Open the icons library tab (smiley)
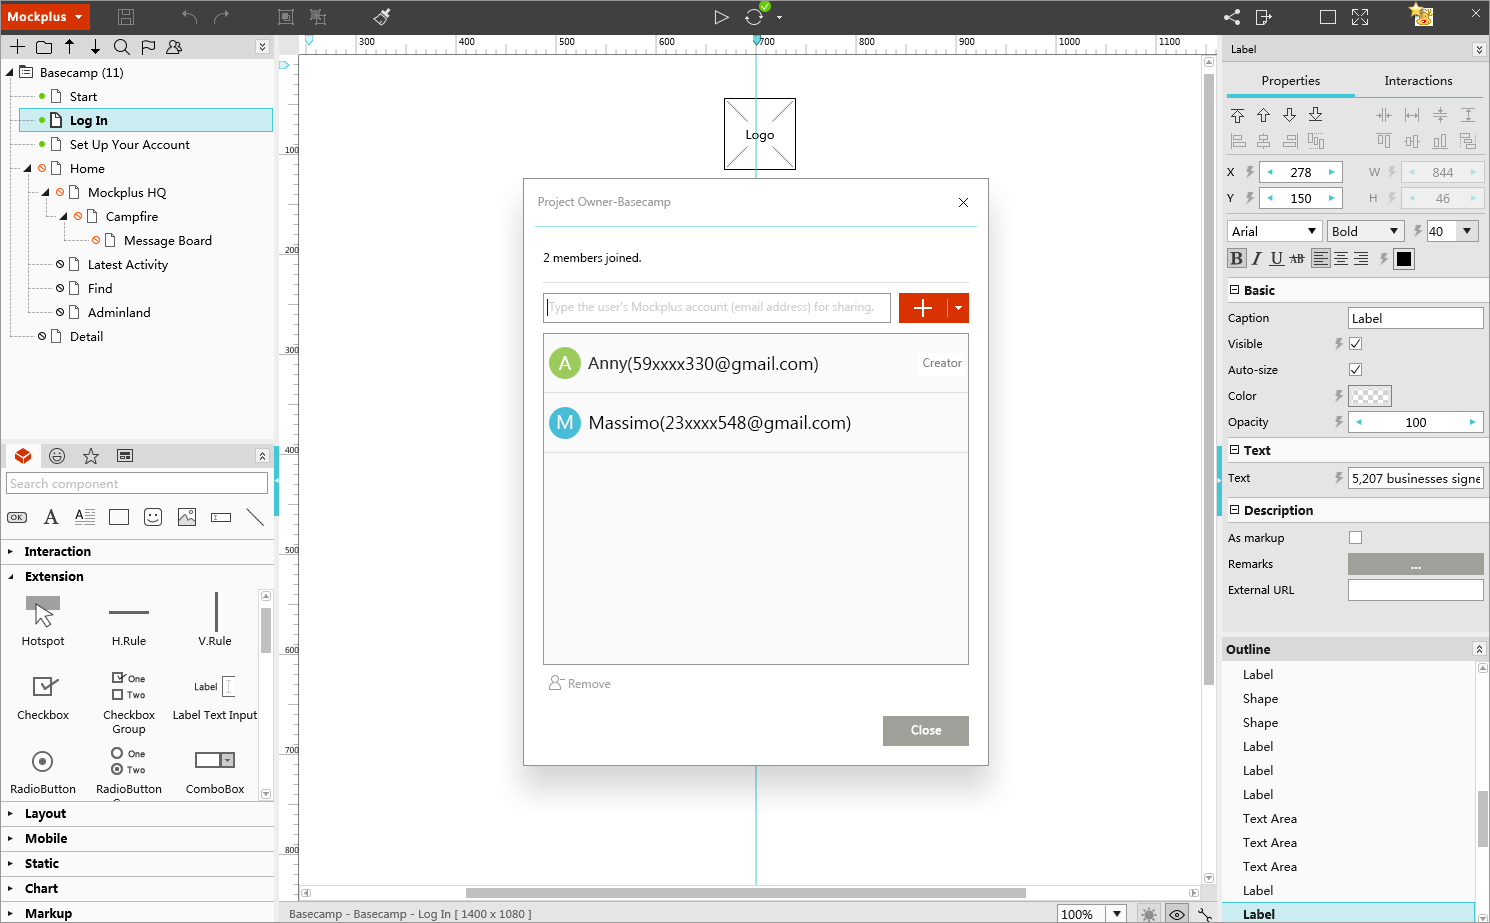The width and height of the screenshot is (1490, 923). click(x=57, y=456)
